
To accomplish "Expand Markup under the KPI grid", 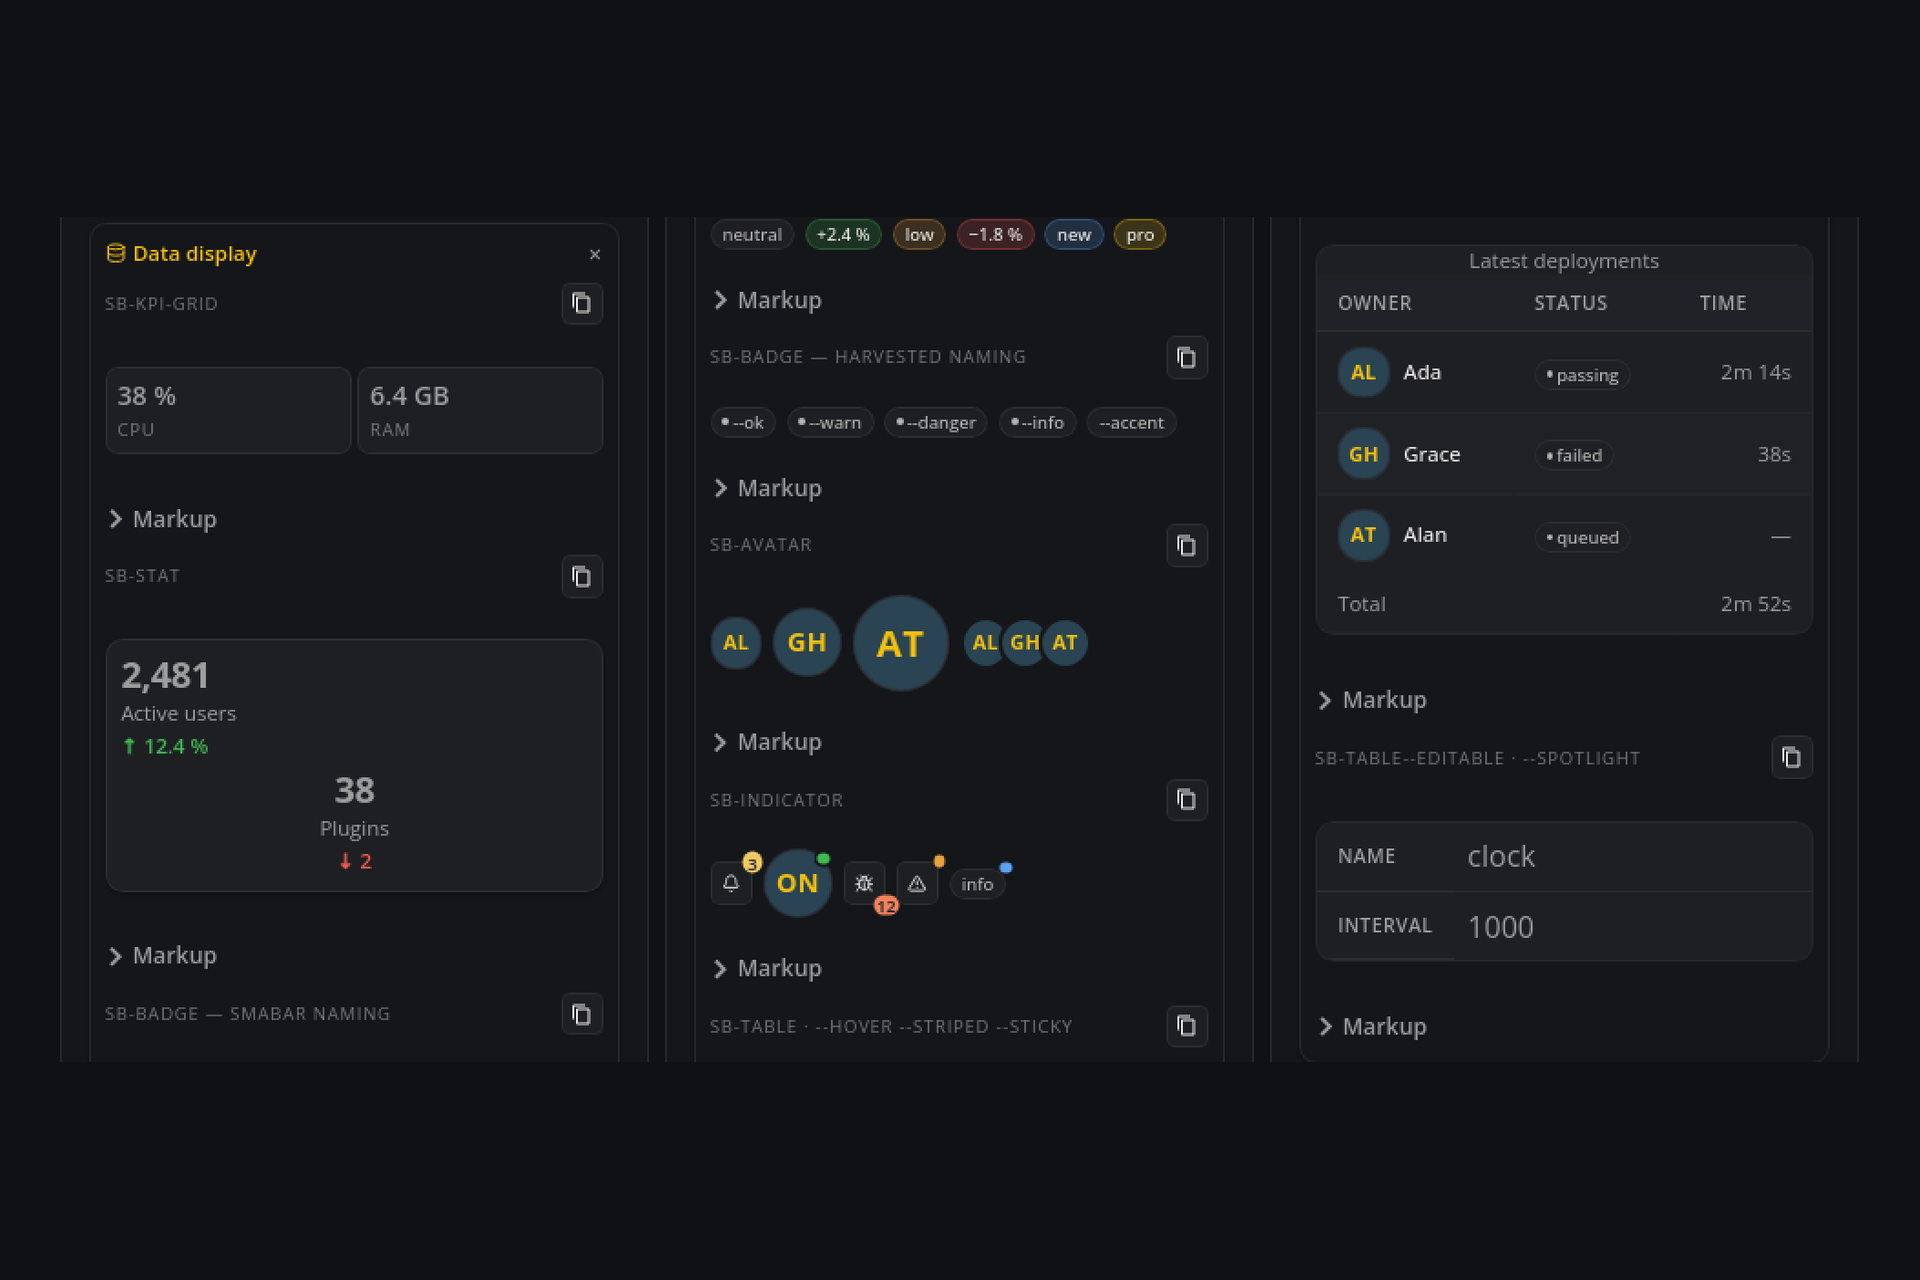I will click(x=162, y=519).
